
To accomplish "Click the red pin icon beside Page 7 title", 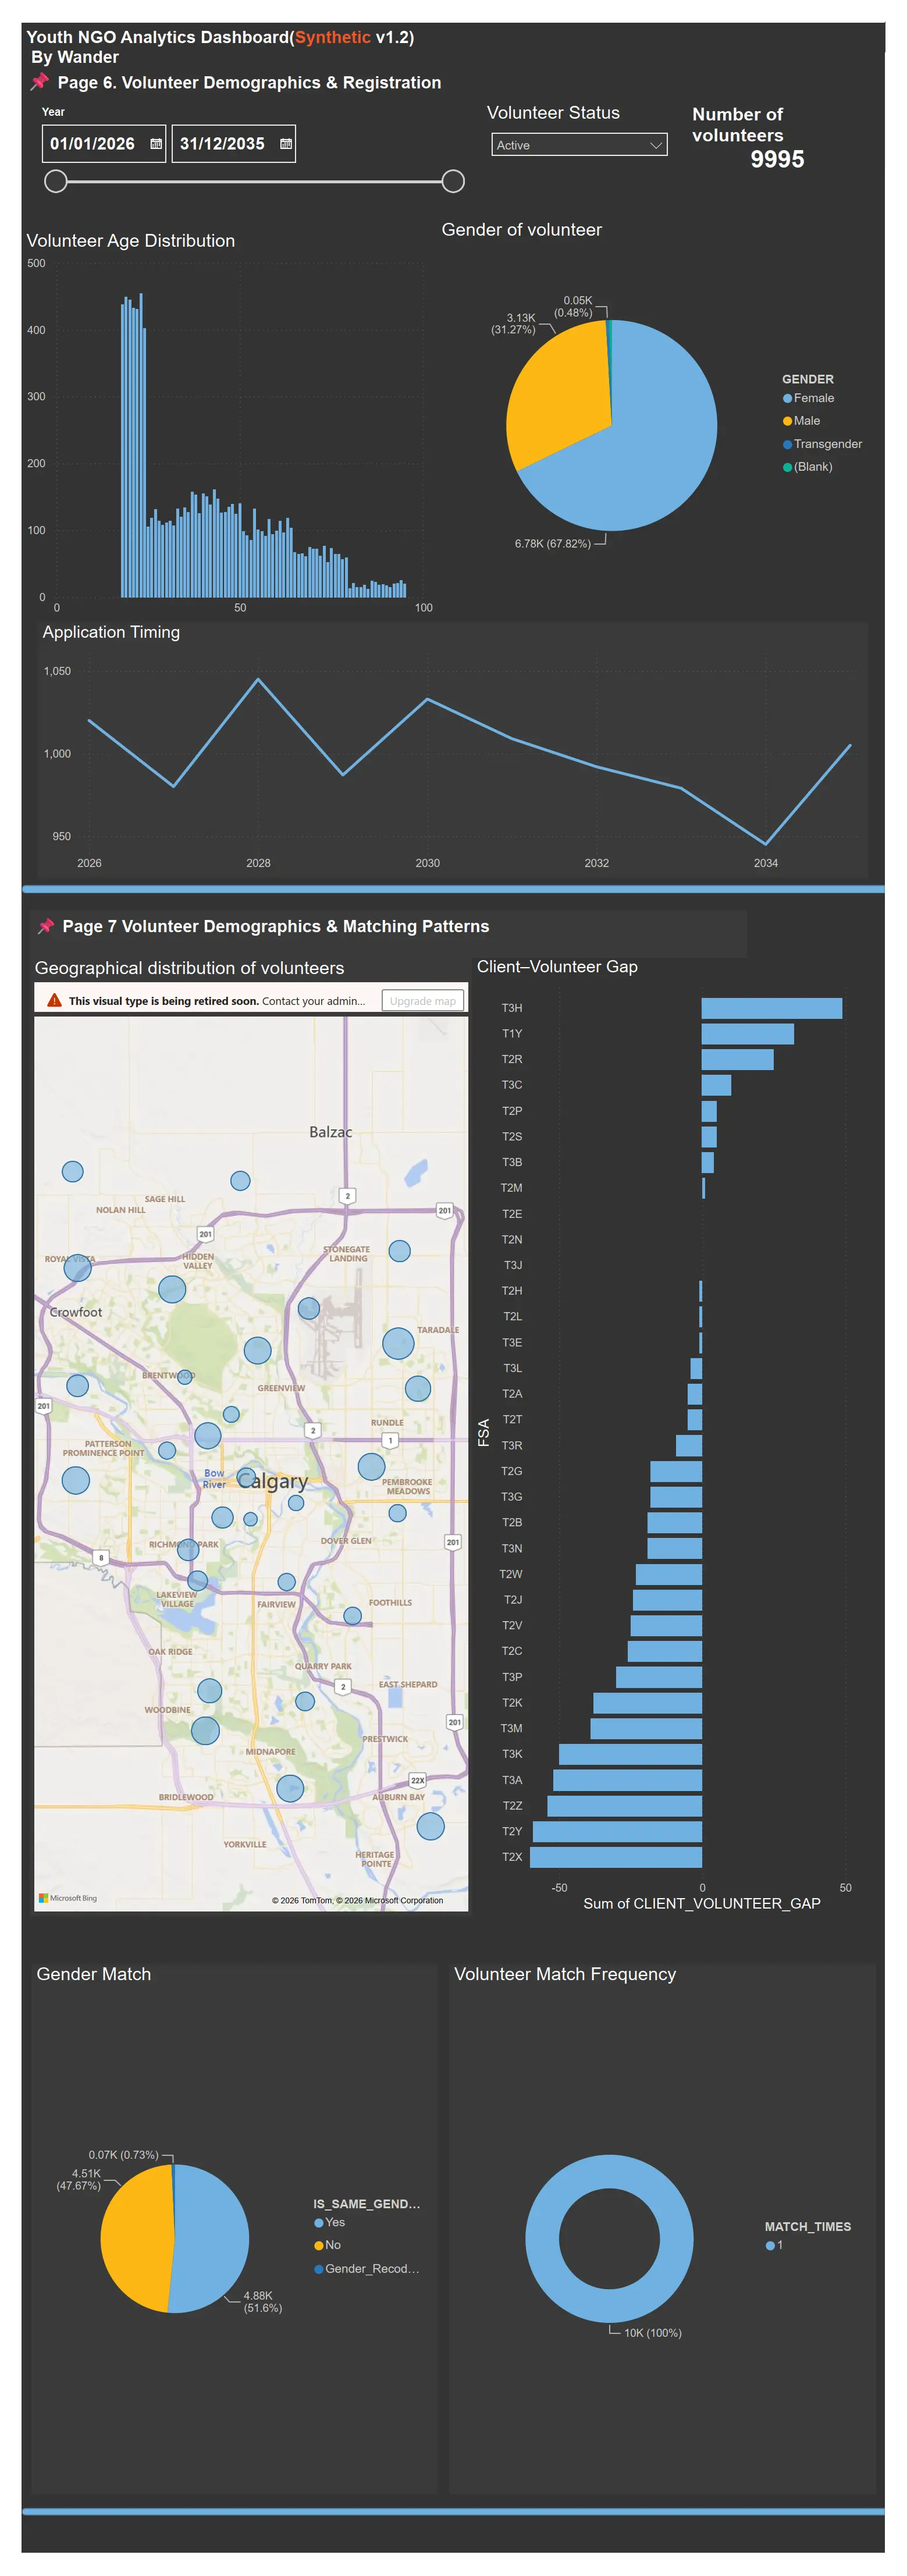I will [x=45, y=926].
